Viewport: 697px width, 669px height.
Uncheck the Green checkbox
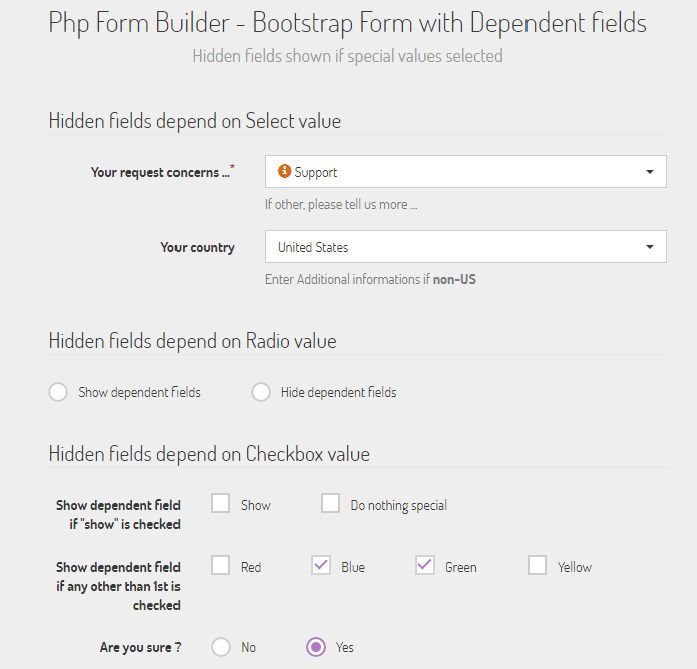(x=425, y=566)
